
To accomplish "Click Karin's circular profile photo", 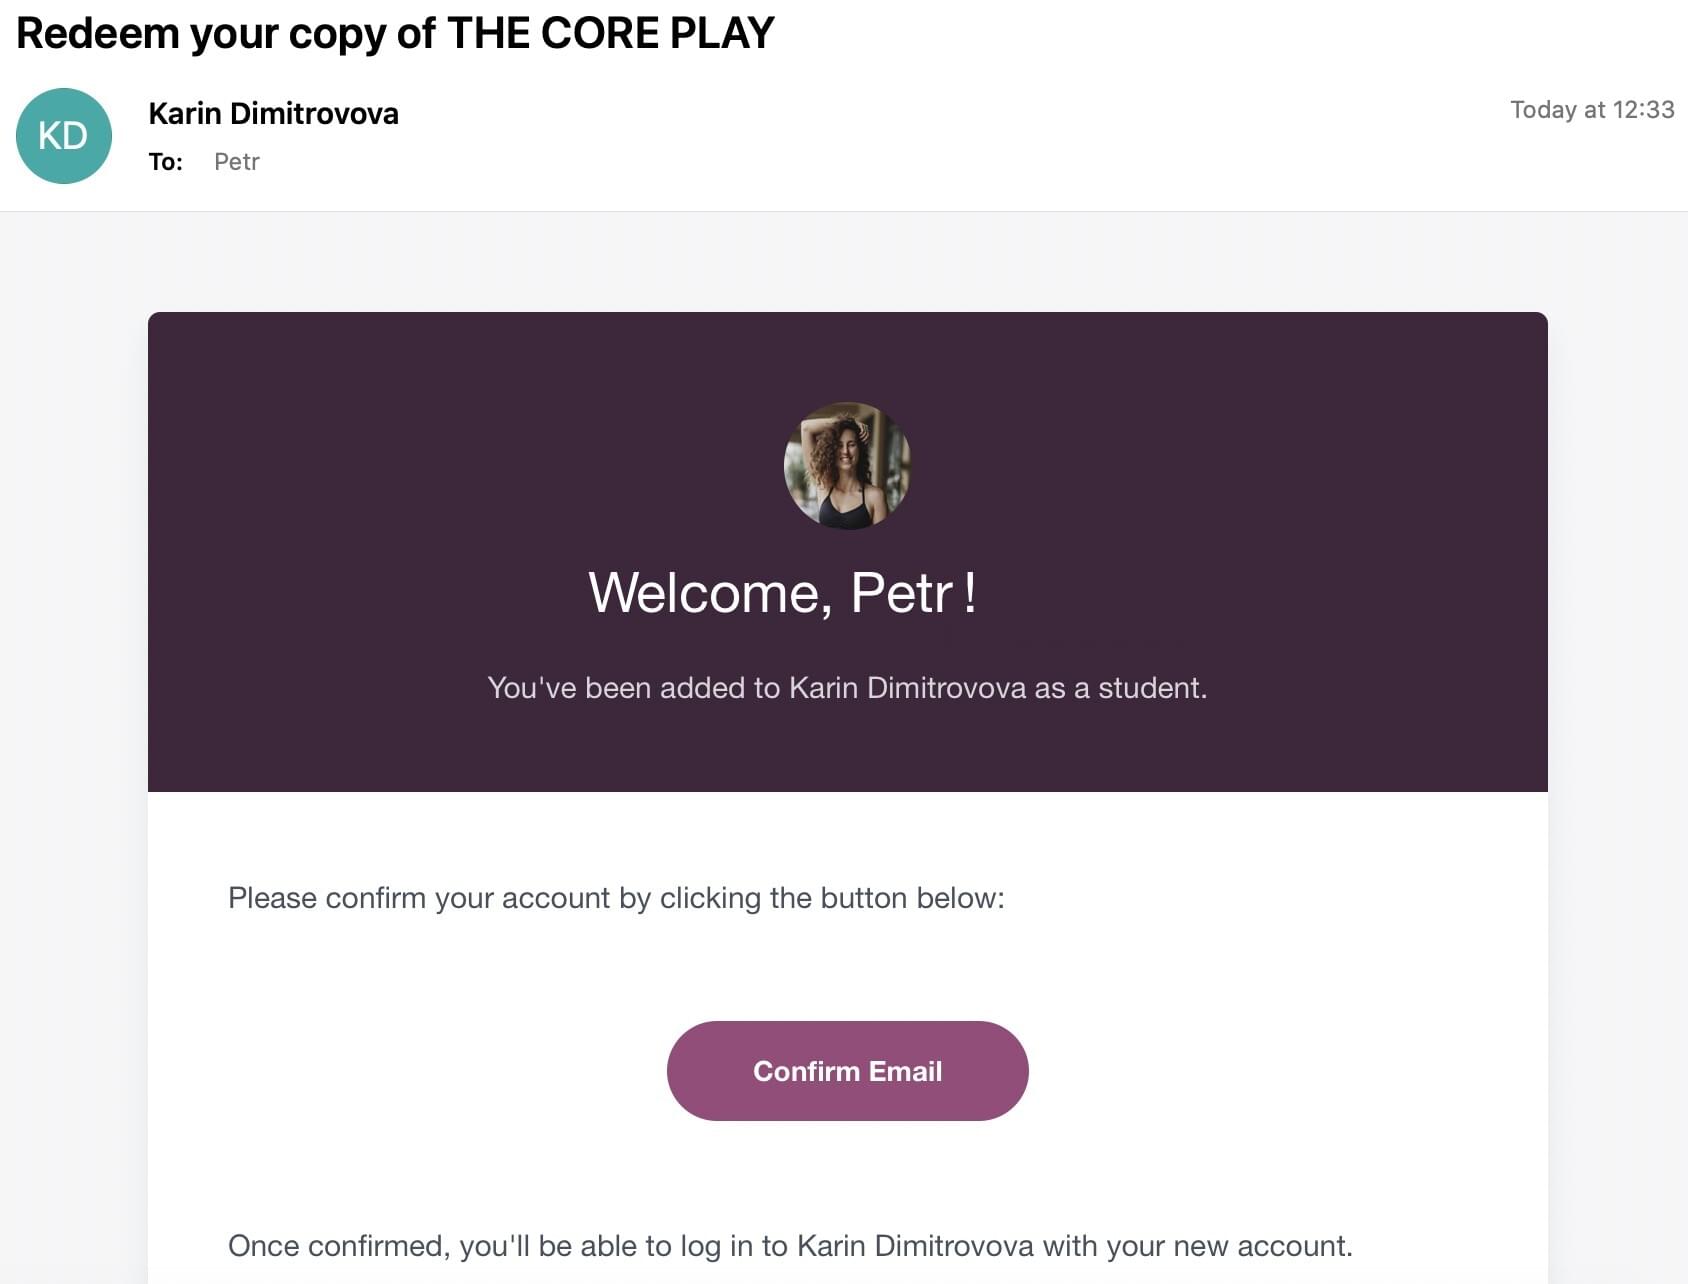I will coord(847,465).
